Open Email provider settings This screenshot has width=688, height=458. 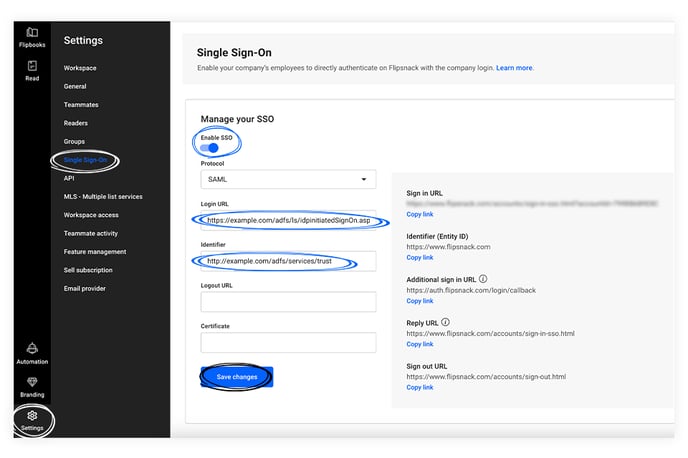85,289
